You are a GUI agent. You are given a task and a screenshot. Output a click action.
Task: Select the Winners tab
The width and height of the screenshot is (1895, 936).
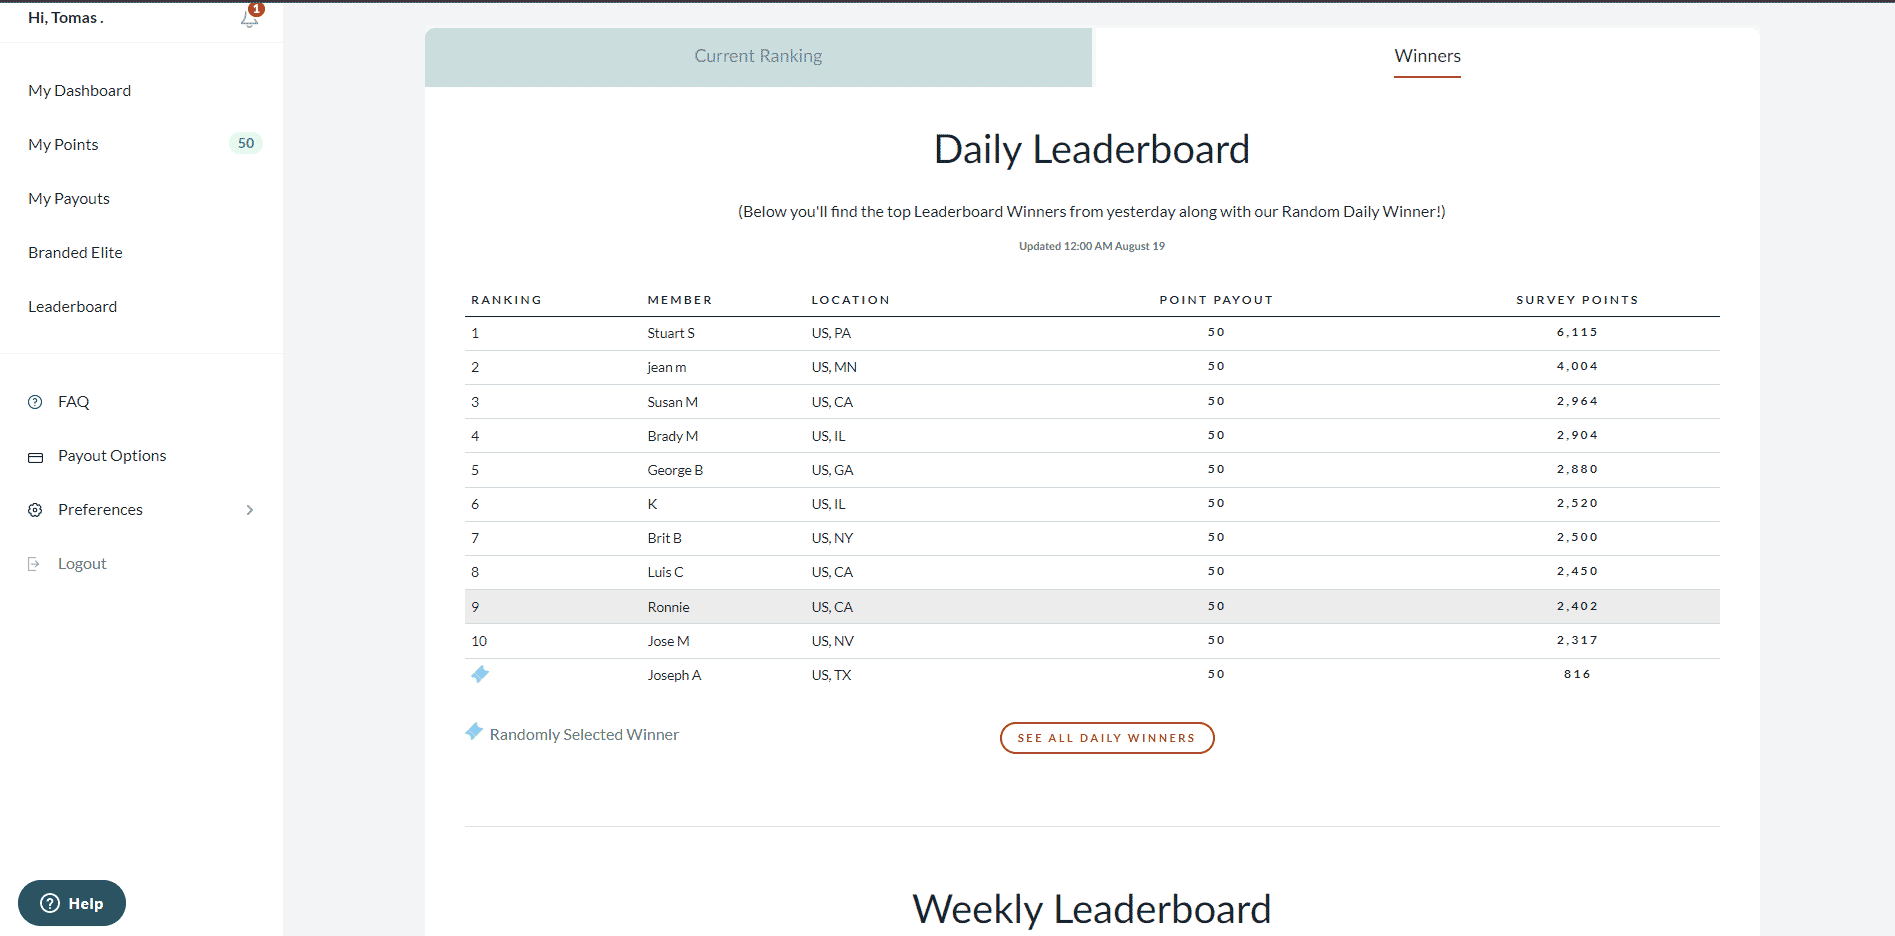coord(1427,57)
